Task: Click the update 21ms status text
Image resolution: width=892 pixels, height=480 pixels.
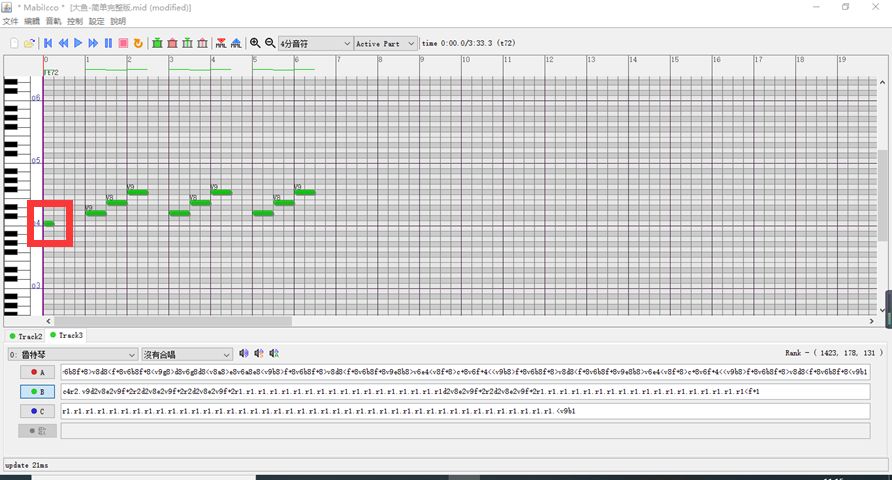Action: click(27, 465)
